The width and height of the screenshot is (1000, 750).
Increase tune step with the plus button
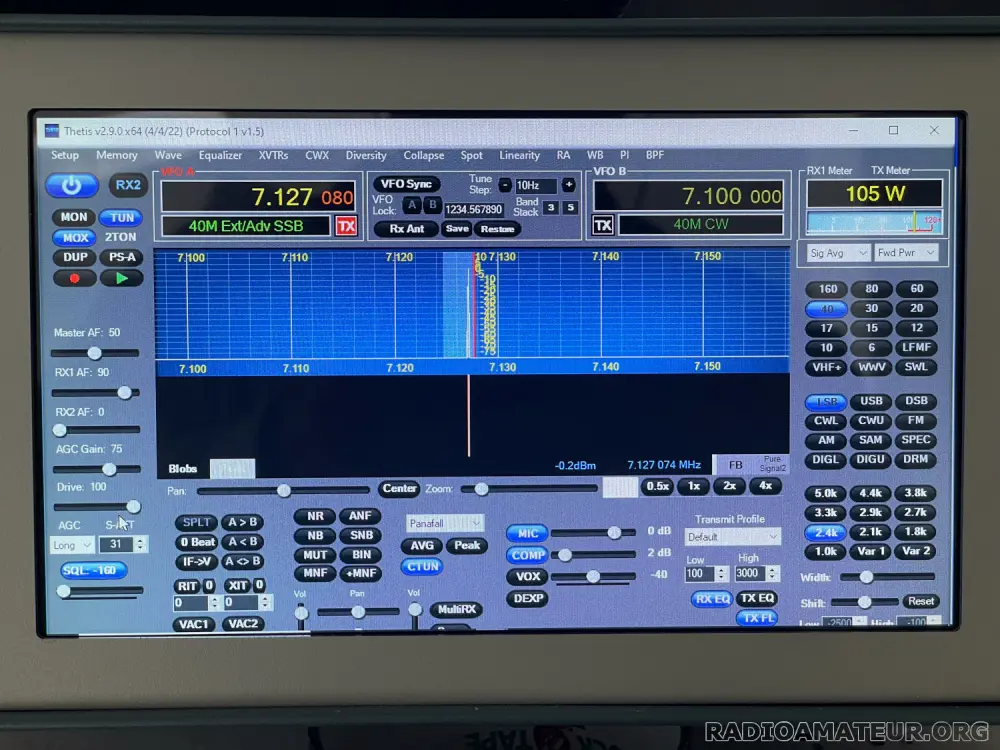568,185
